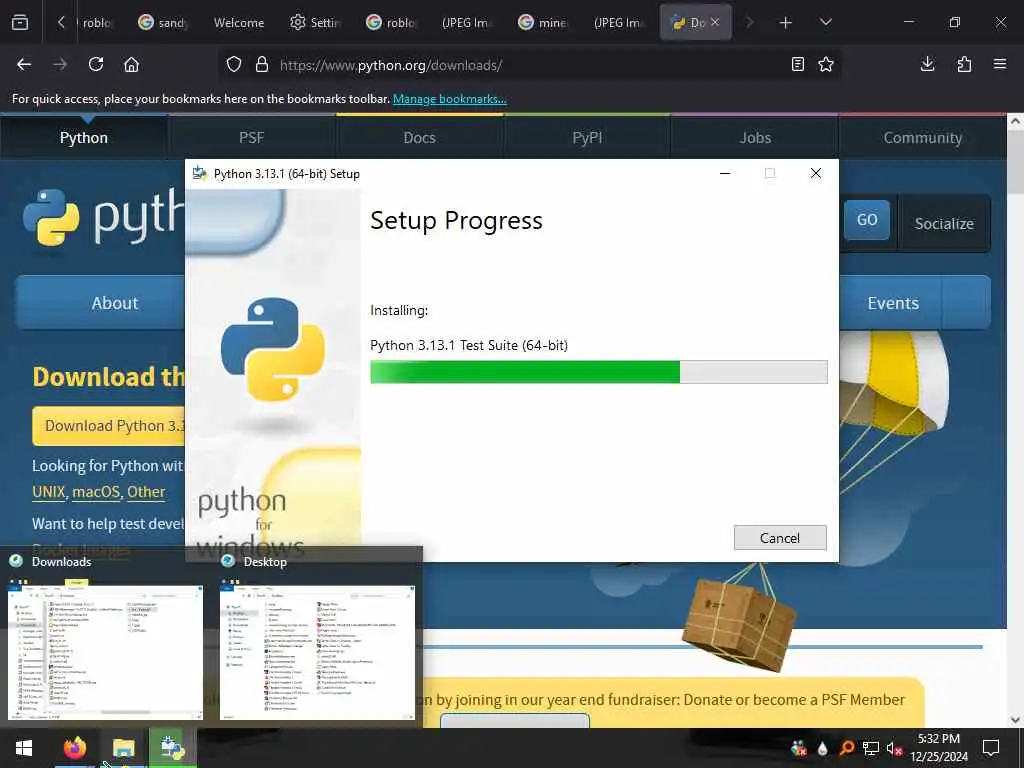
Task: Open the PyPI site tab
Action: 587,138
